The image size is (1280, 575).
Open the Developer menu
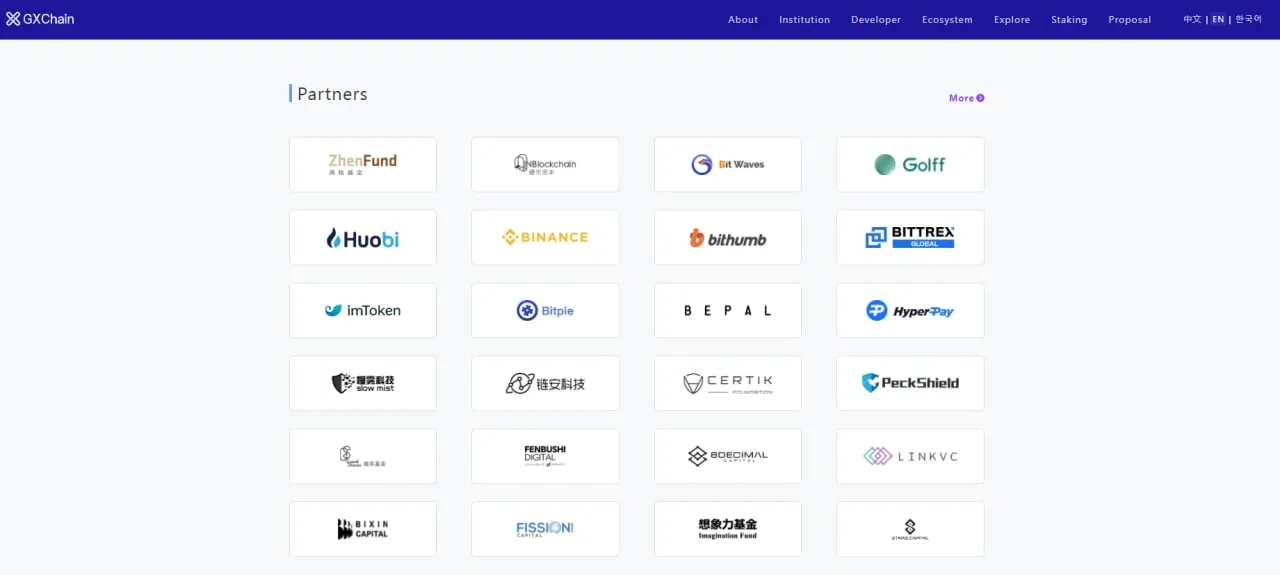coord(876,20)
